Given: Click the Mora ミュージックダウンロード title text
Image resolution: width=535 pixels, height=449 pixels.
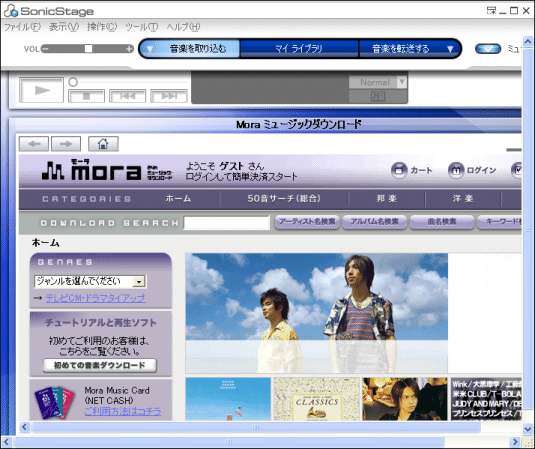Looking at the screenshot, I should click(299, 124).
